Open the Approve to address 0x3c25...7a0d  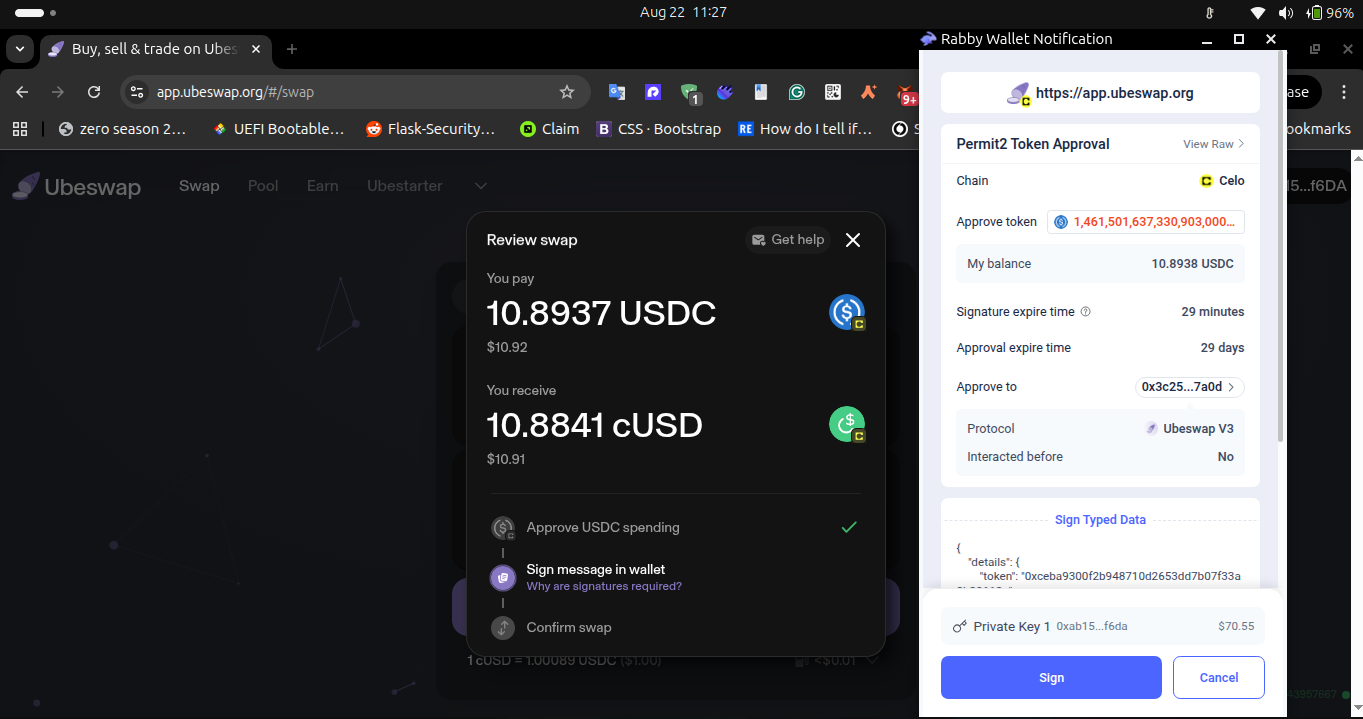click(1190, 387)
